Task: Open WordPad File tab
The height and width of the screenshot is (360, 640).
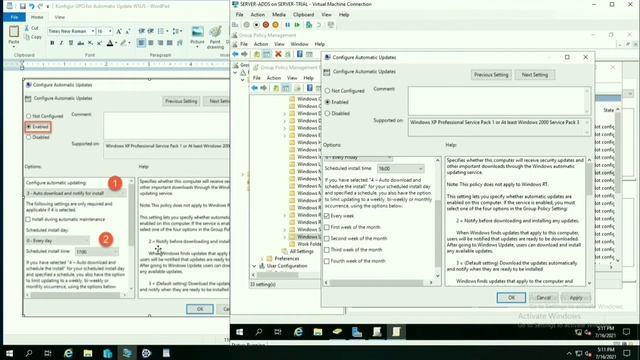Action: [x=14, y=17]
